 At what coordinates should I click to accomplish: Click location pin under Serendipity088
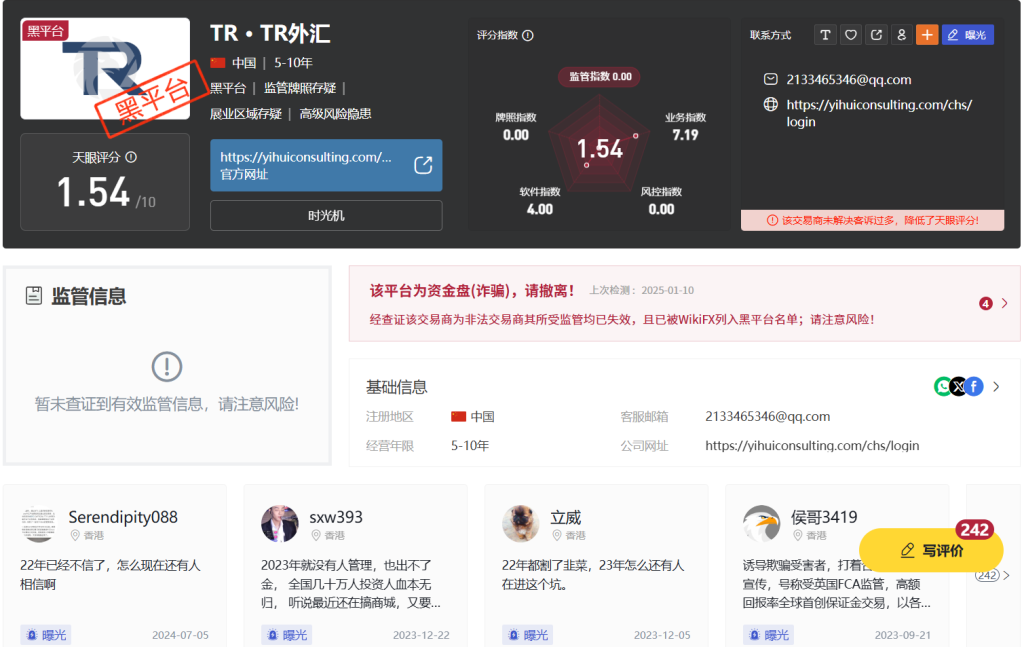click(75, 535)
